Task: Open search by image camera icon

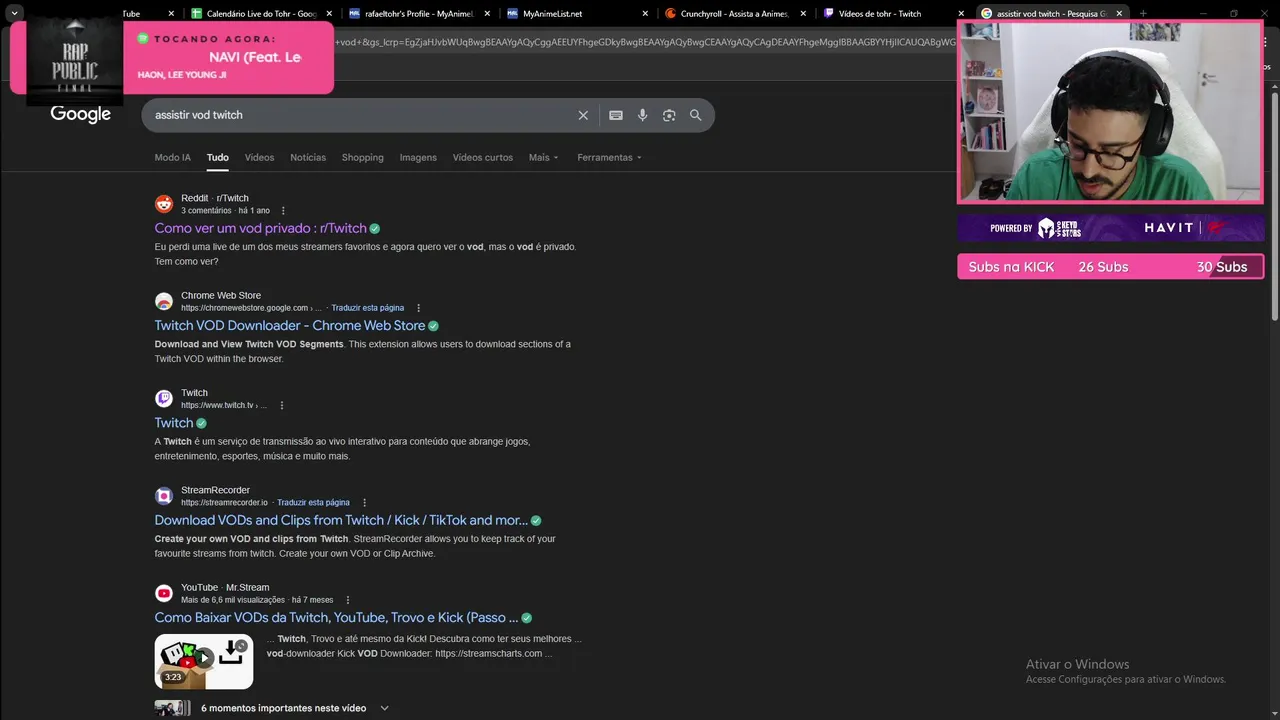Action: pyautogui.click(x=669, y=115)
